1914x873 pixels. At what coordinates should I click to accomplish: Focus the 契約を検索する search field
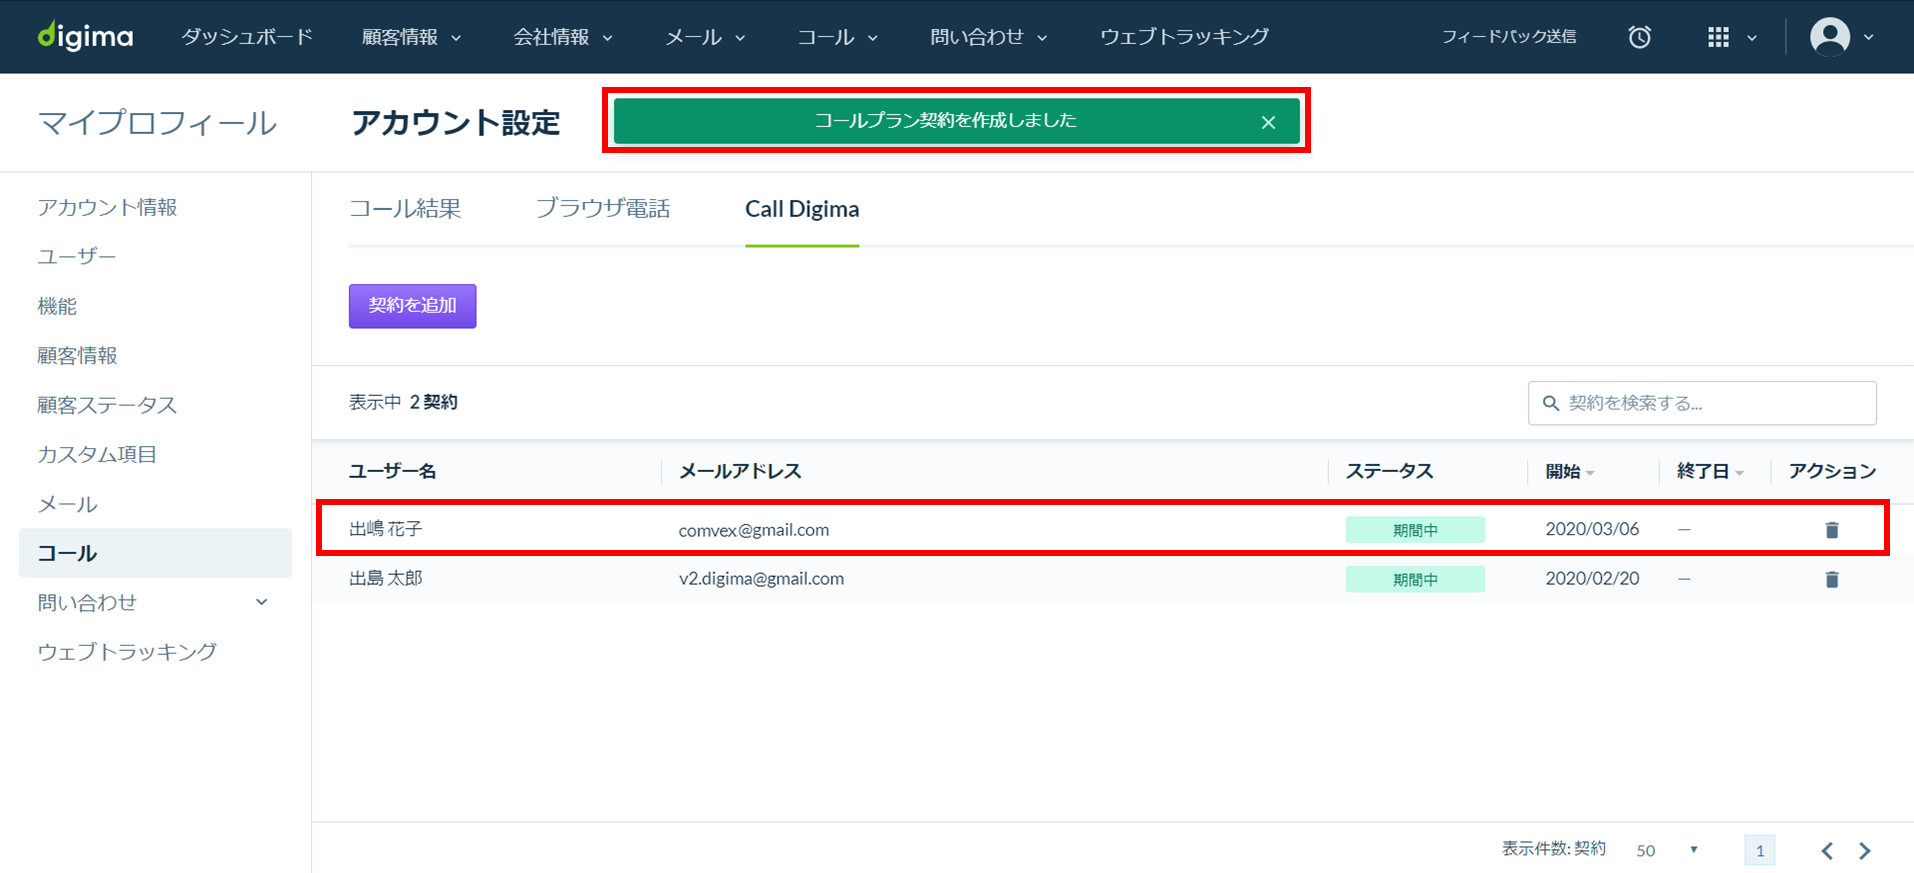click(1702, 403)
